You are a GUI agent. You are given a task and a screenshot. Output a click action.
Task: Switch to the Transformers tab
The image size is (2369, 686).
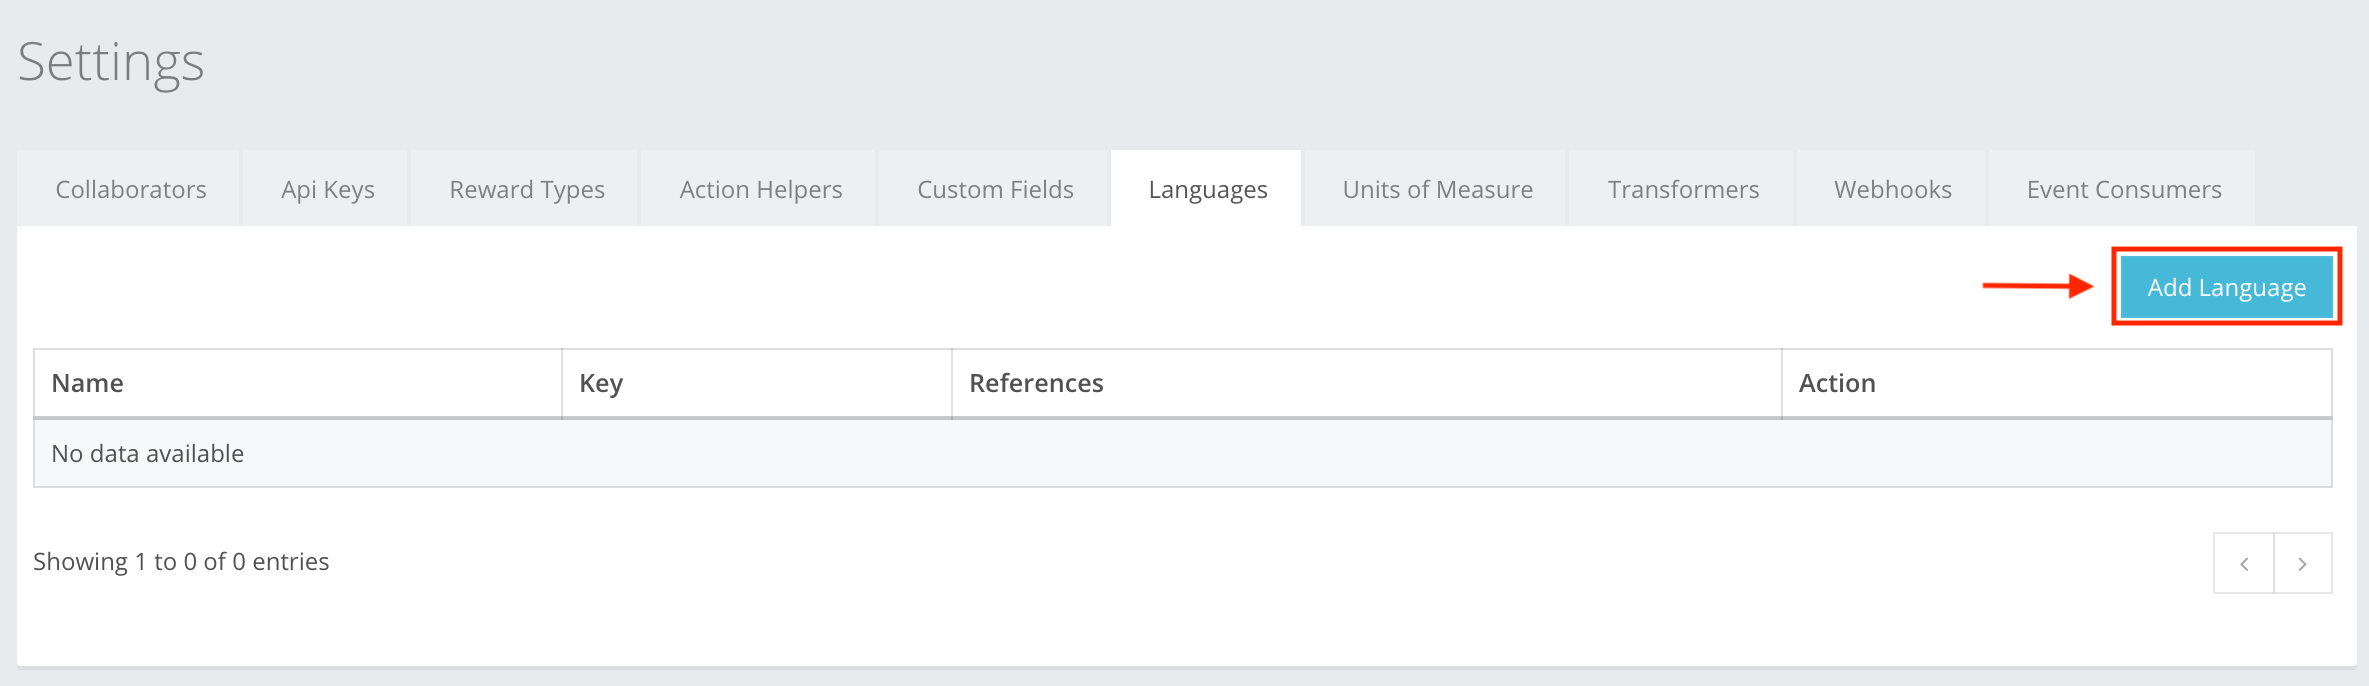pos(1683,189)
